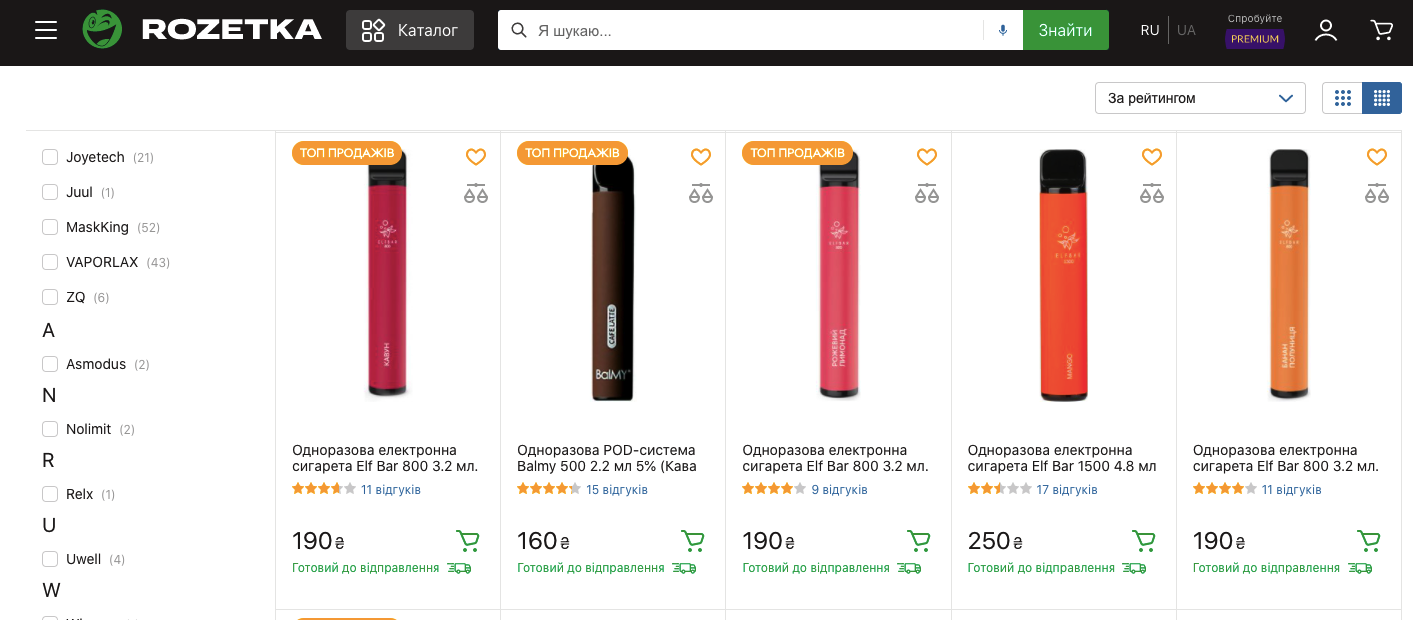Screen dimensions: 1413x620
Task: Open the За рейтингом sort dropdown
Action: (x=1200, y=98)
